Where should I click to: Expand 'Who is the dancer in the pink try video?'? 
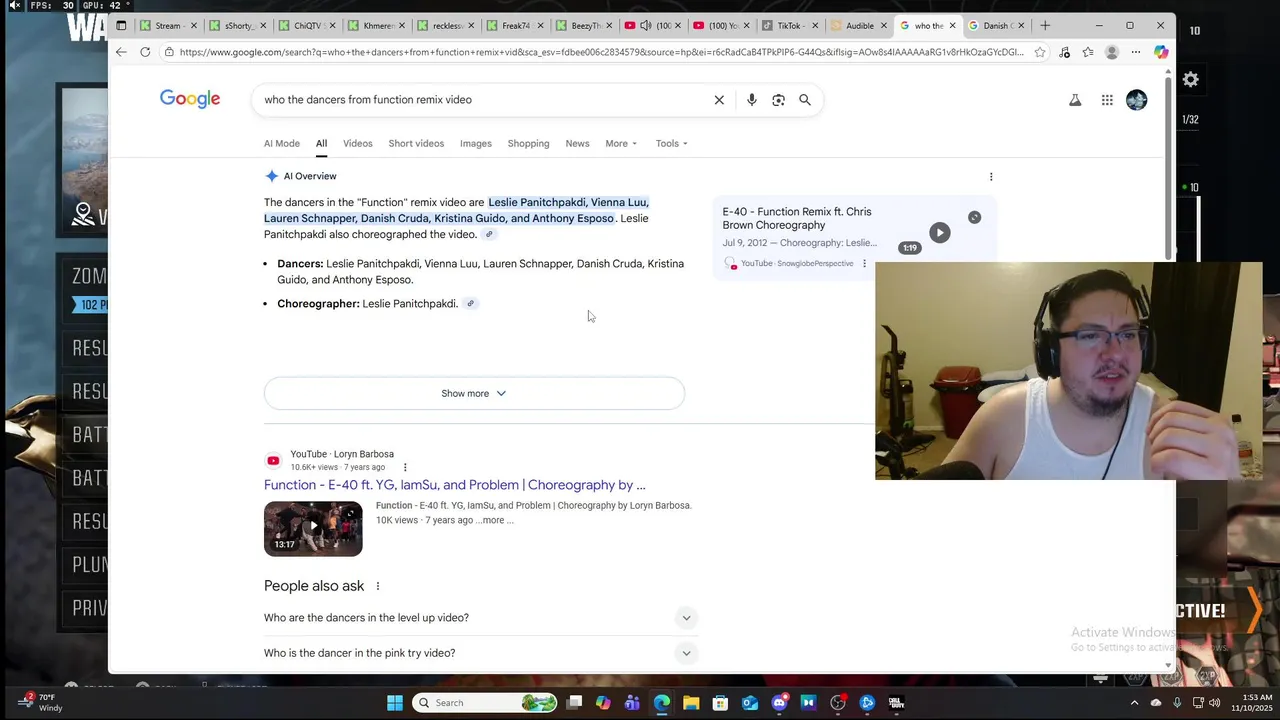click(x=481, y=653)
